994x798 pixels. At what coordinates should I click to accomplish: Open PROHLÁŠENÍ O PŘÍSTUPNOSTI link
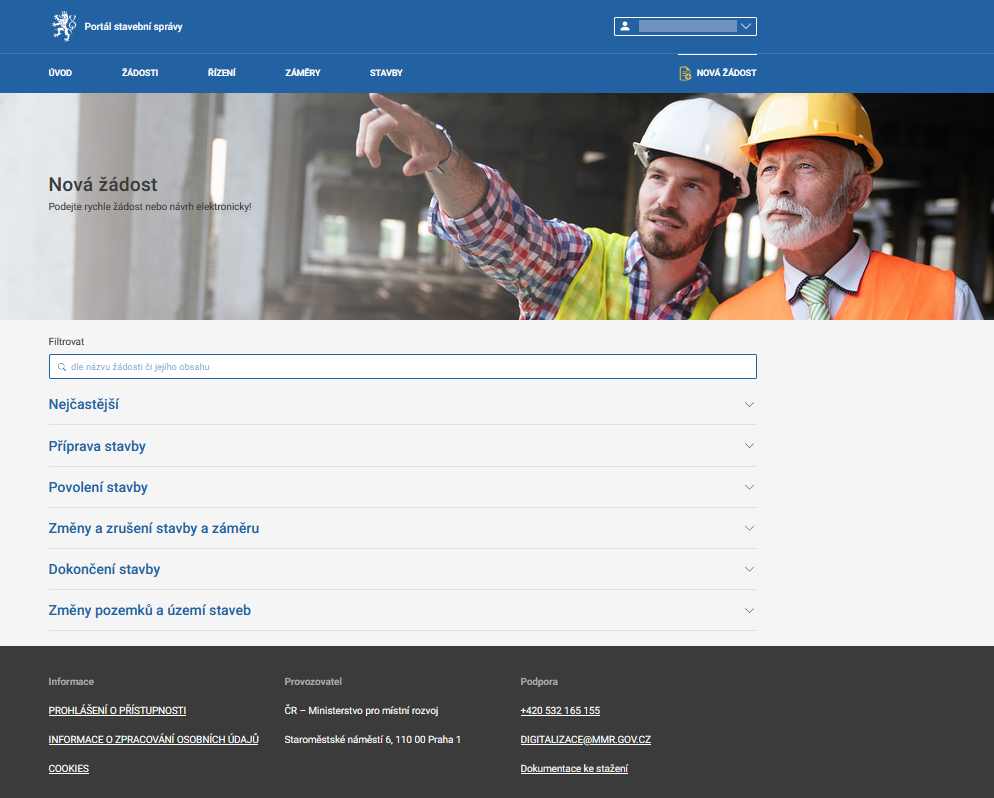117,711
